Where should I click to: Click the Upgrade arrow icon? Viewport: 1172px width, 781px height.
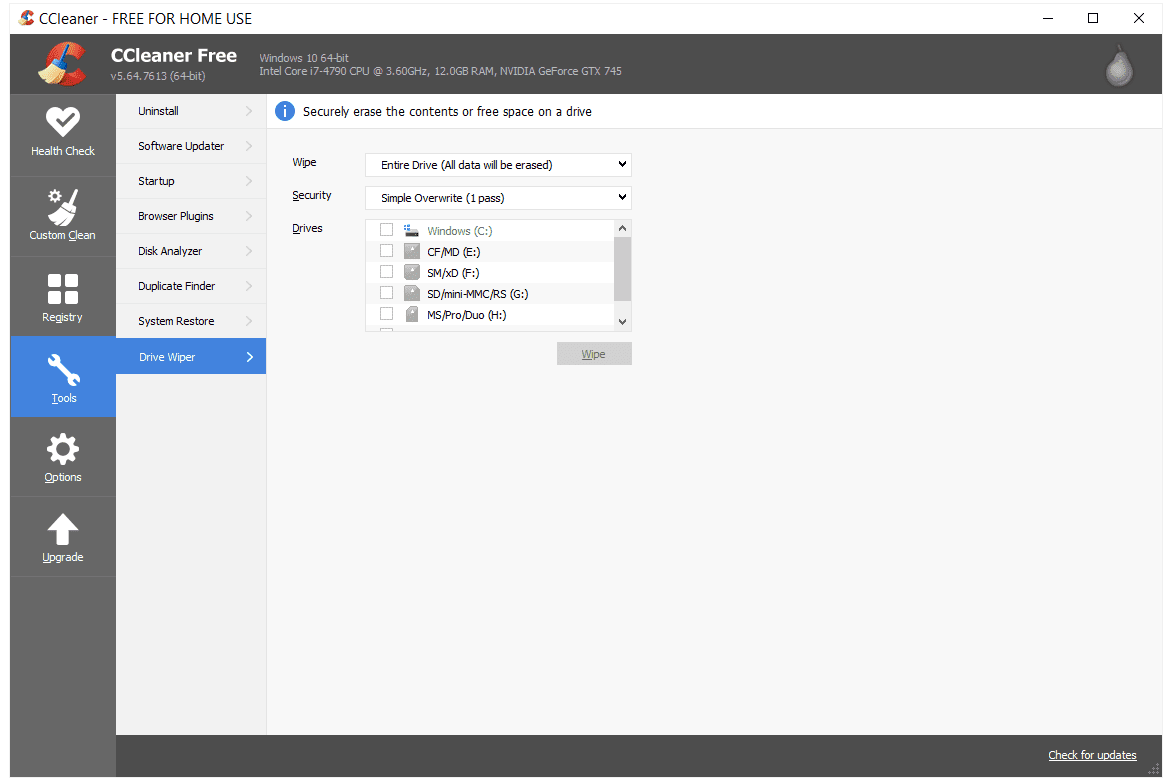pos(62,530)
